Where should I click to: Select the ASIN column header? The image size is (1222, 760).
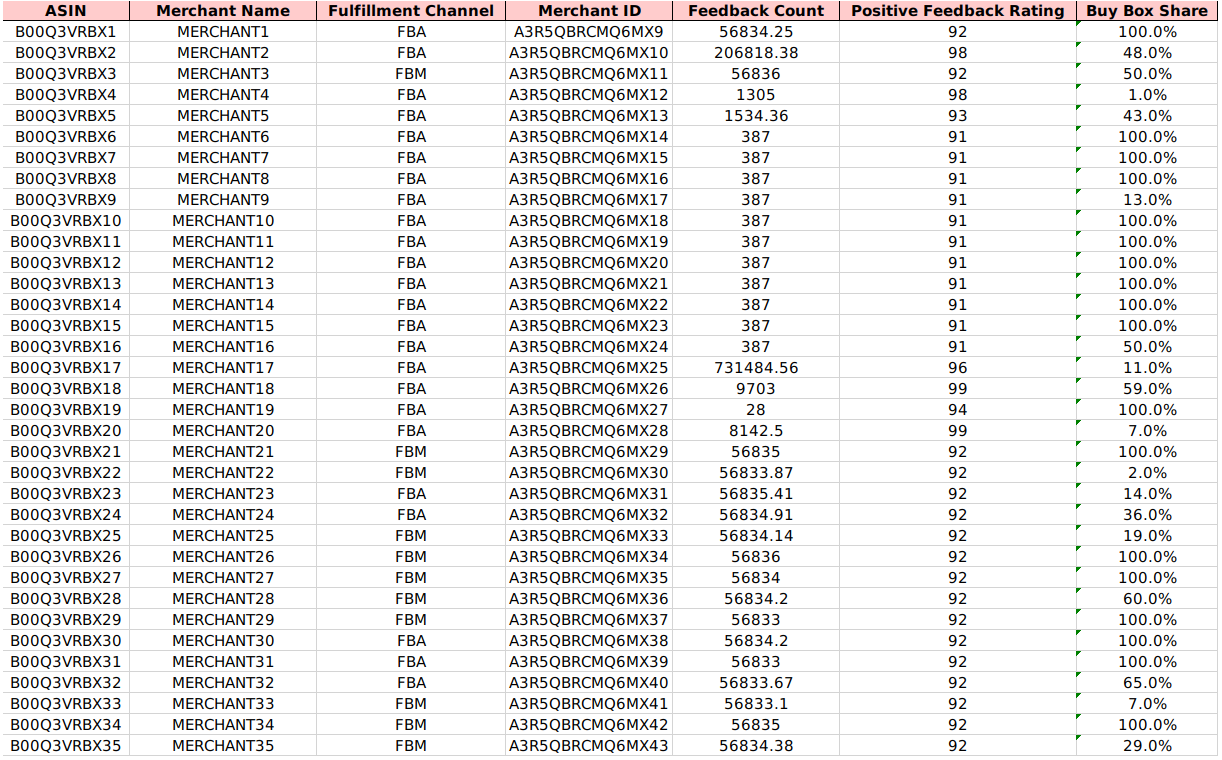point(66,11)
